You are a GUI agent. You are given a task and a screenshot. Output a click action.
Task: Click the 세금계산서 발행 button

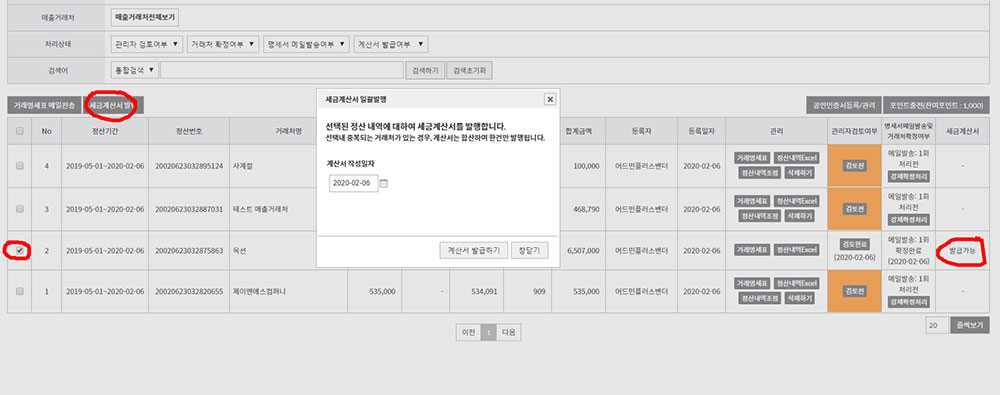tap(114, 105)
